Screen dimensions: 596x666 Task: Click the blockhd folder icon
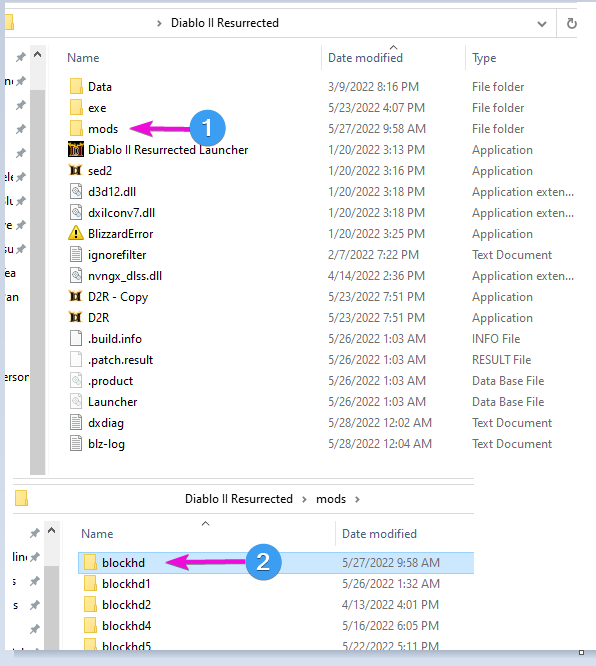90,562
